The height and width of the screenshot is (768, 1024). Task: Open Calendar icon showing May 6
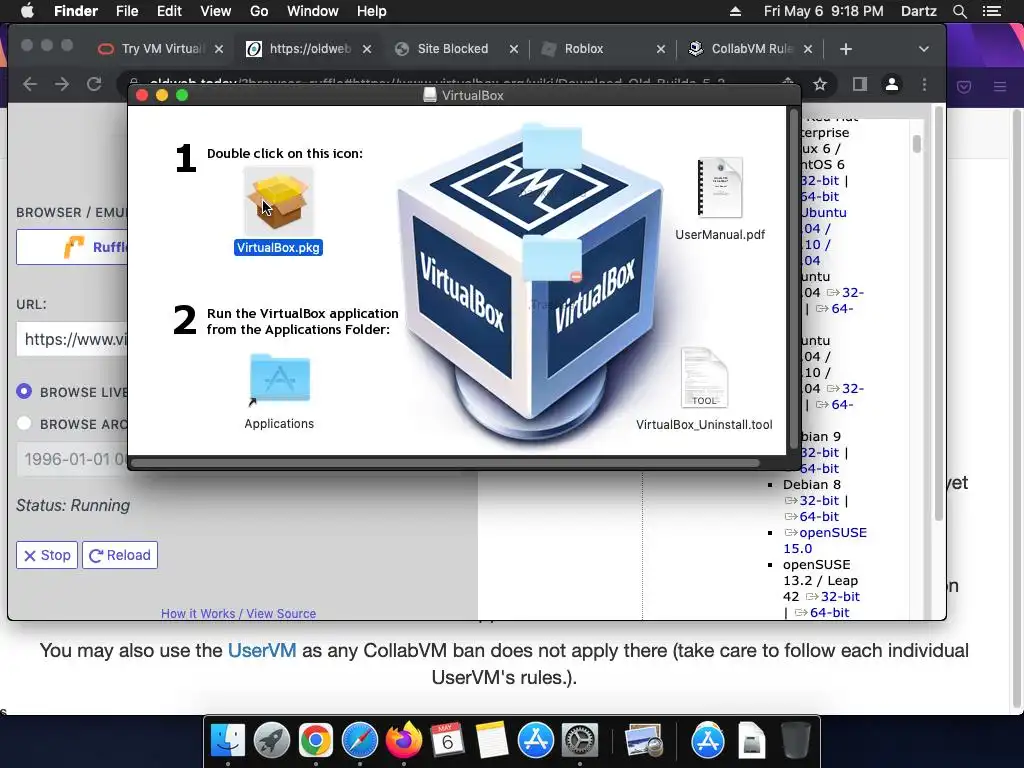pyautogui.click(x=447, y=741)
